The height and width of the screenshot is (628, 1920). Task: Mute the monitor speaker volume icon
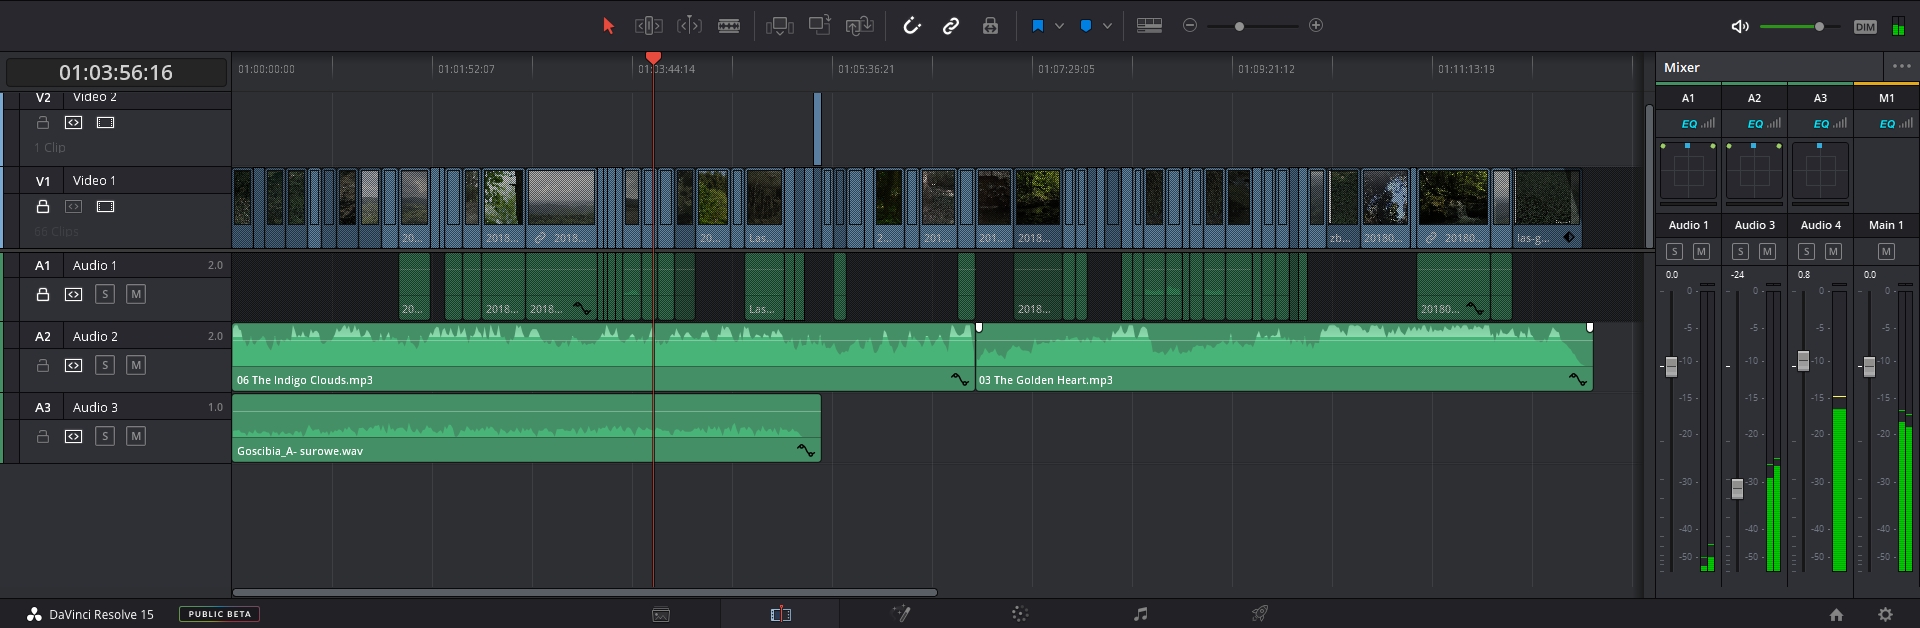click(x=1740, y=27)
